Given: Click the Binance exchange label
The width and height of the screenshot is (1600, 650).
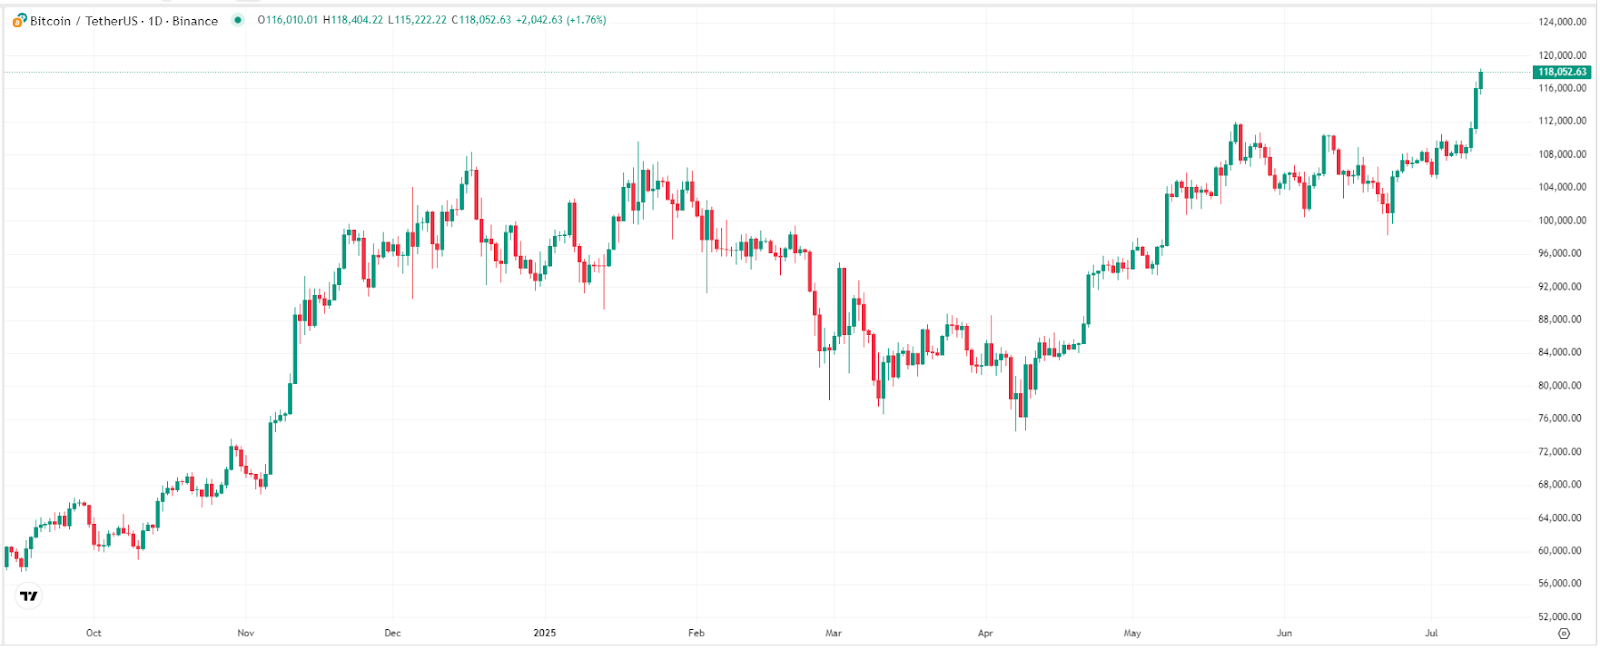Looking at the screenshot, I should click(194, 19).
